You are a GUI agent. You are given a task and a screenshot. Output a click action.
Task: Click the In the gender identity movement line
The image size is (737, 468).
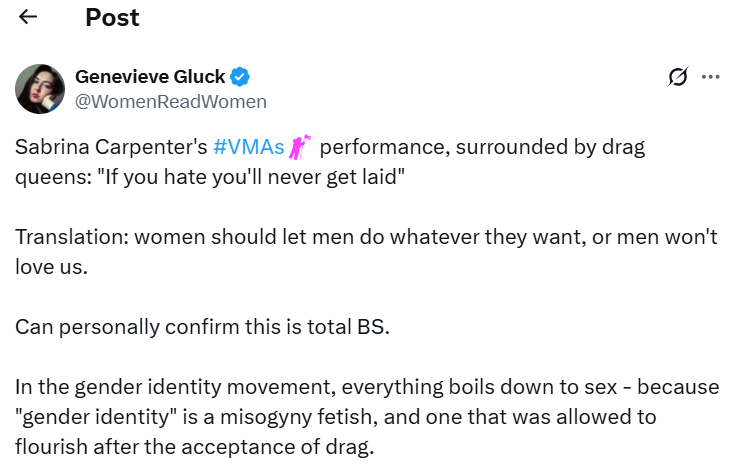[x=367, y=388]
